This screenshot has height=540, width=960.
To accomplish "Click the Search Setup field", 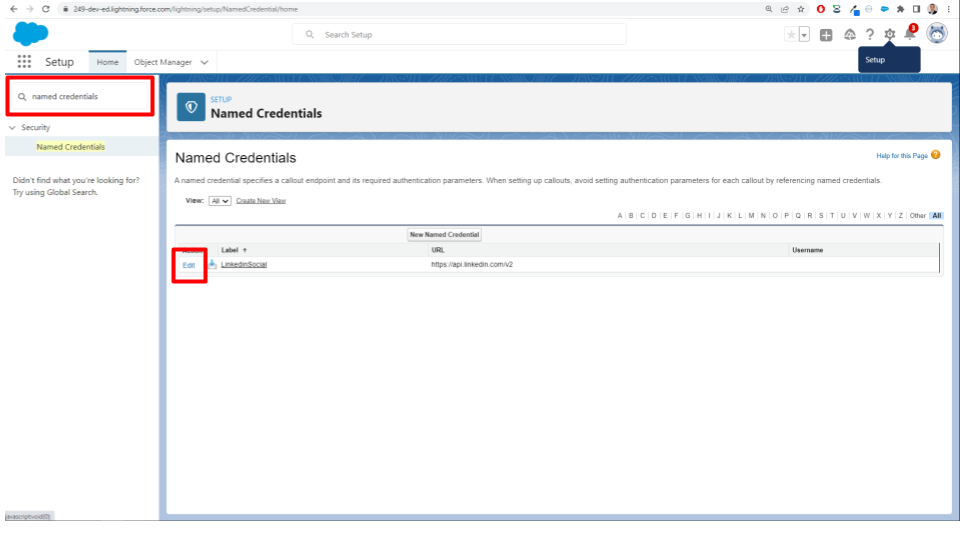I will tap(459, 34).
